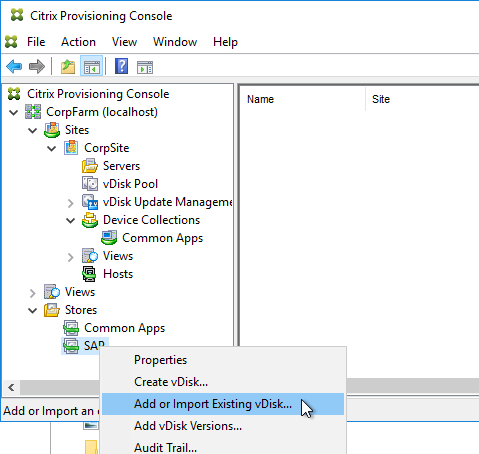Click the Back arrow toolbar icon
479x454 pixels.
tap(14, 67)
